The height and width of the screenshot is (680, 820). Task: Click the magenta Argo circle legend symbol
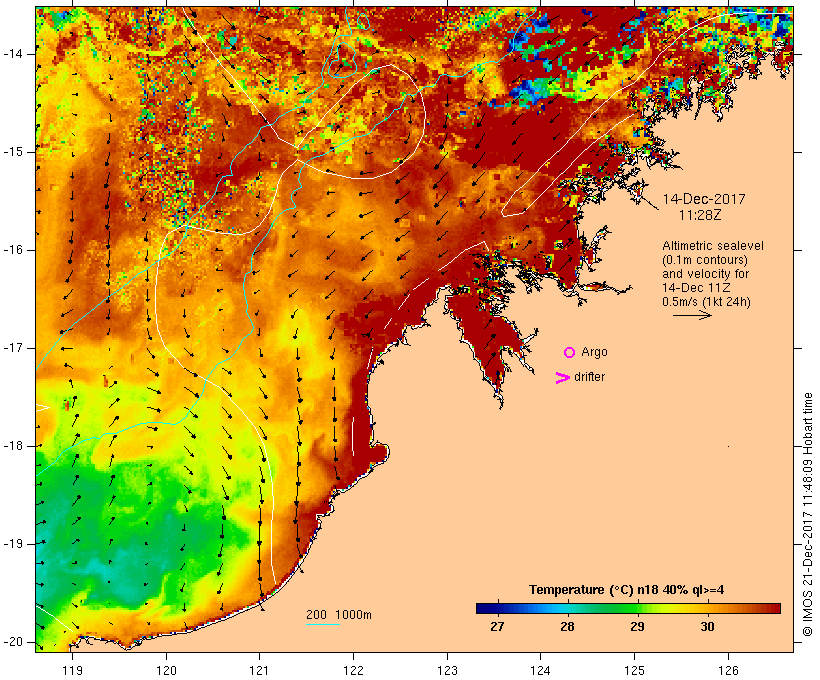pyautogui.click(x=570, y=353)
